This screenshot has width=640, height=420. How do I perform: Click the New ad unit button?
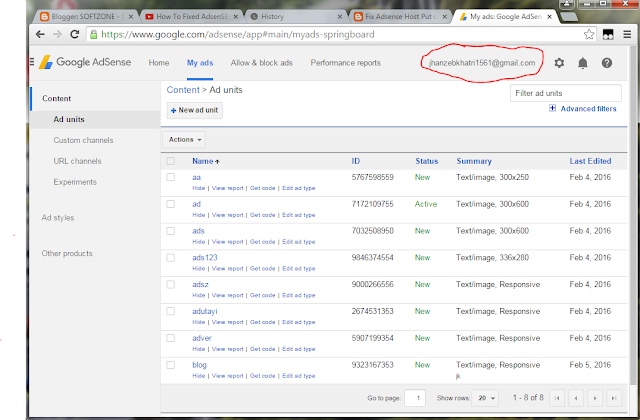point(195,110)
